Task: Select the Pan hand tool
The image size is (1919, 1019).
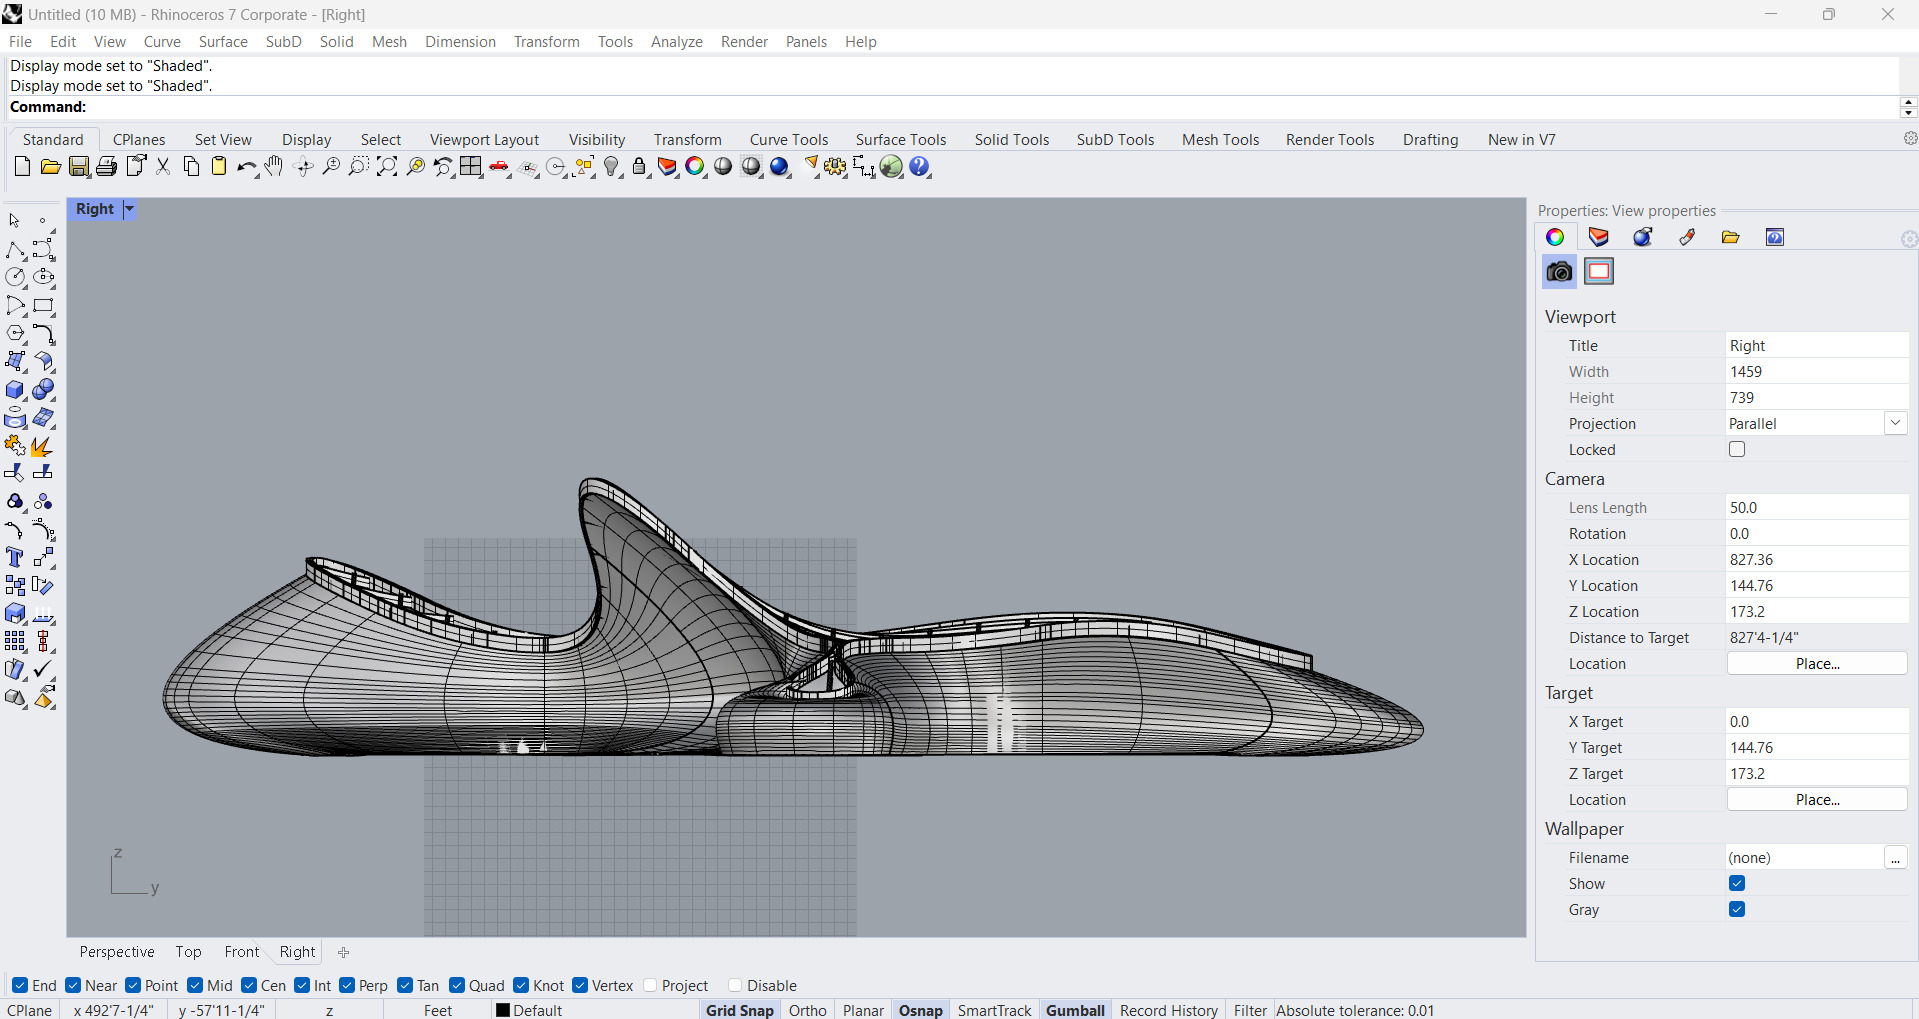Action: coord(275,167)
